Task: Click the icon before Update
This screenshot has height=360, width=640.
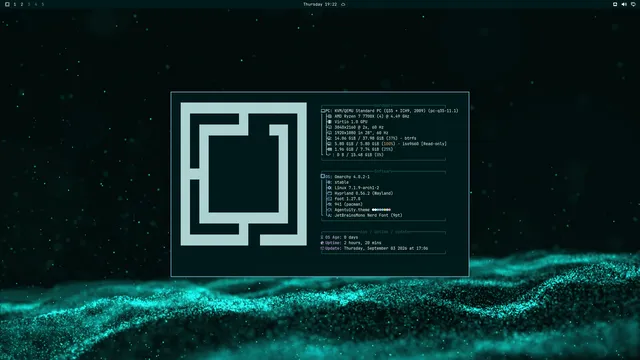Action: [322, 248]
